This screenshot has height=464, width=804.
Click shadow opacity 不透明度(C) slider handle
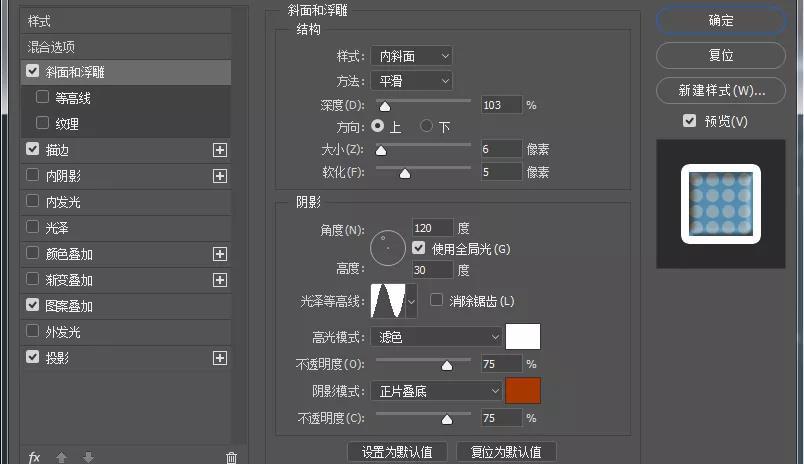(x=447, y=419)
